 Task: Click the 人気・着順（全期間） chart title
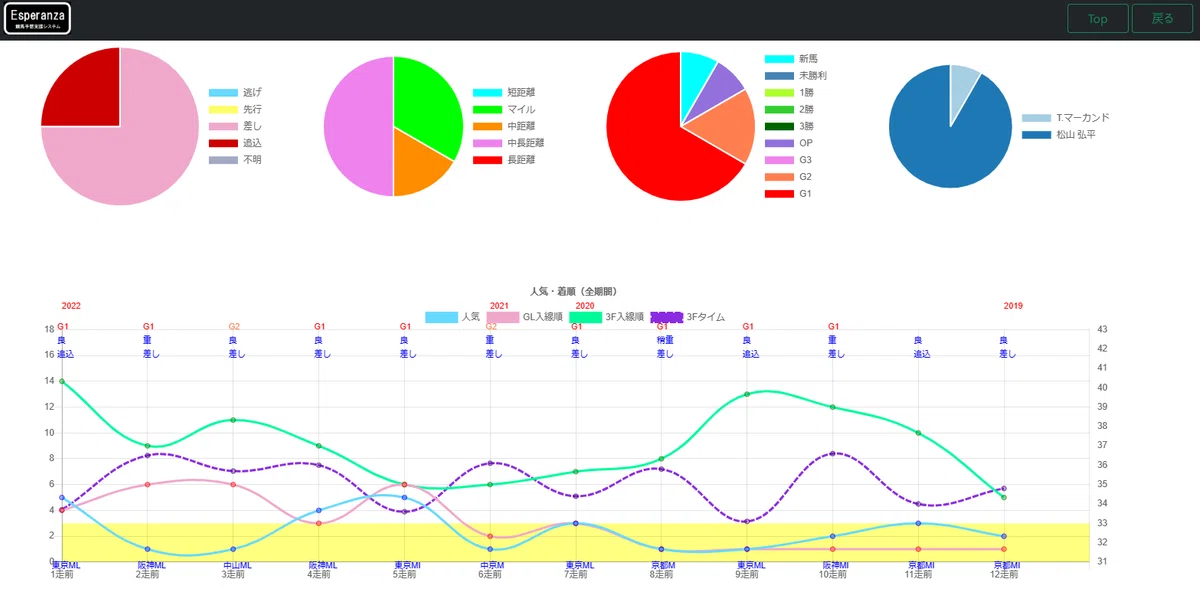tap(574, 292)
